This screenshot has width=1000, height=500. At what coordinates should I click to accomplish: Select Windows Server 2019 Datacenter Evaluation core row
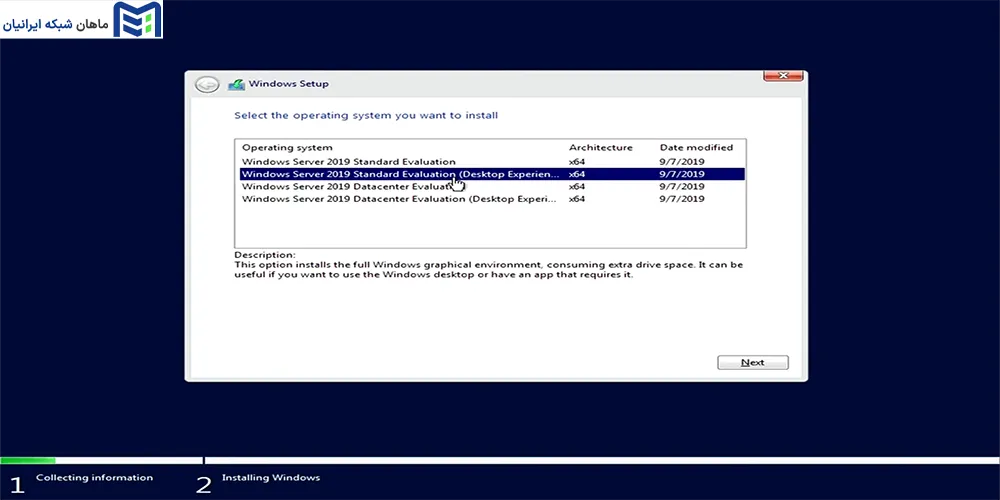492,187
